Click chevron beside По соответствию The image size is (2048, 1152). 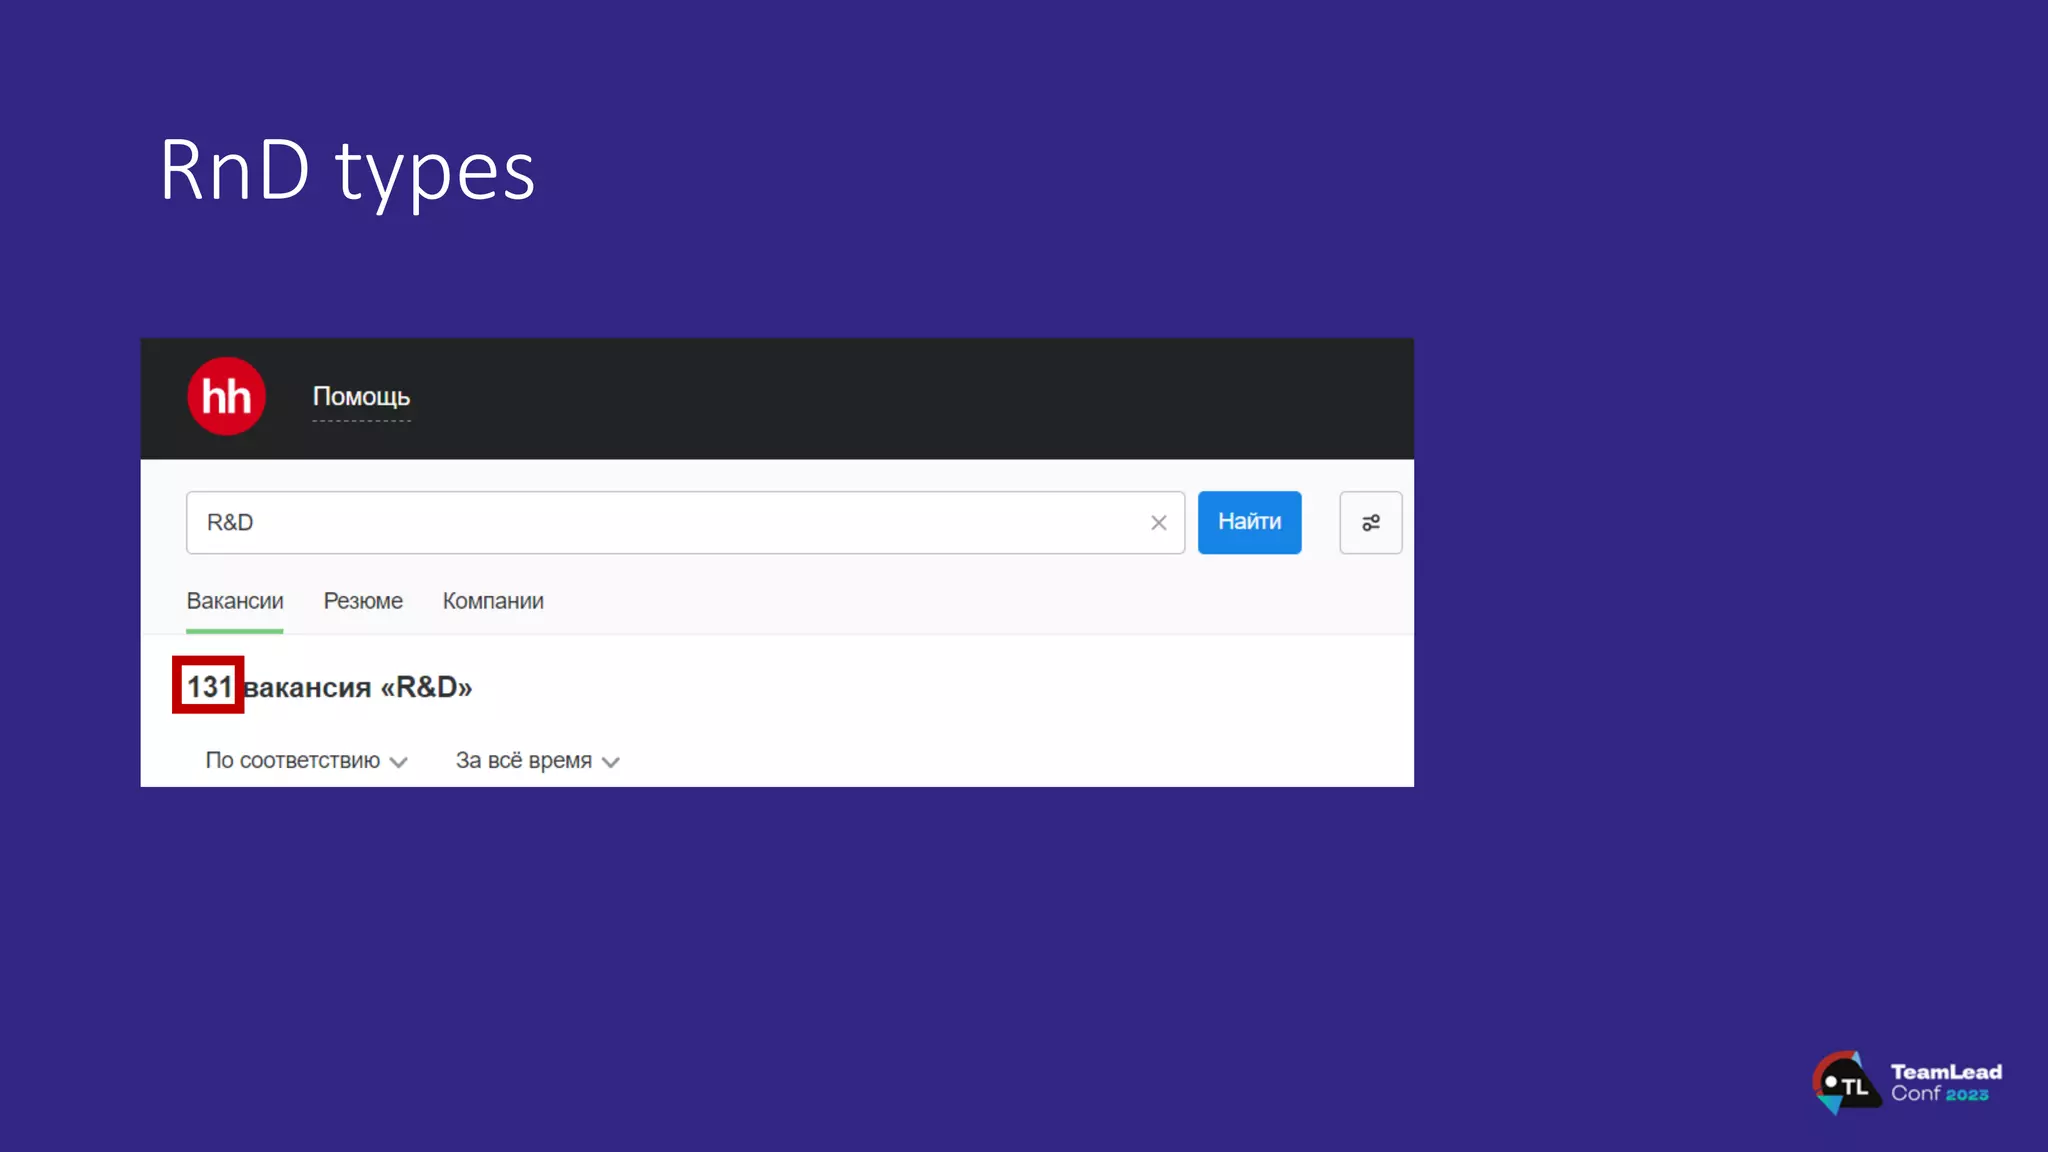(399, 762)
